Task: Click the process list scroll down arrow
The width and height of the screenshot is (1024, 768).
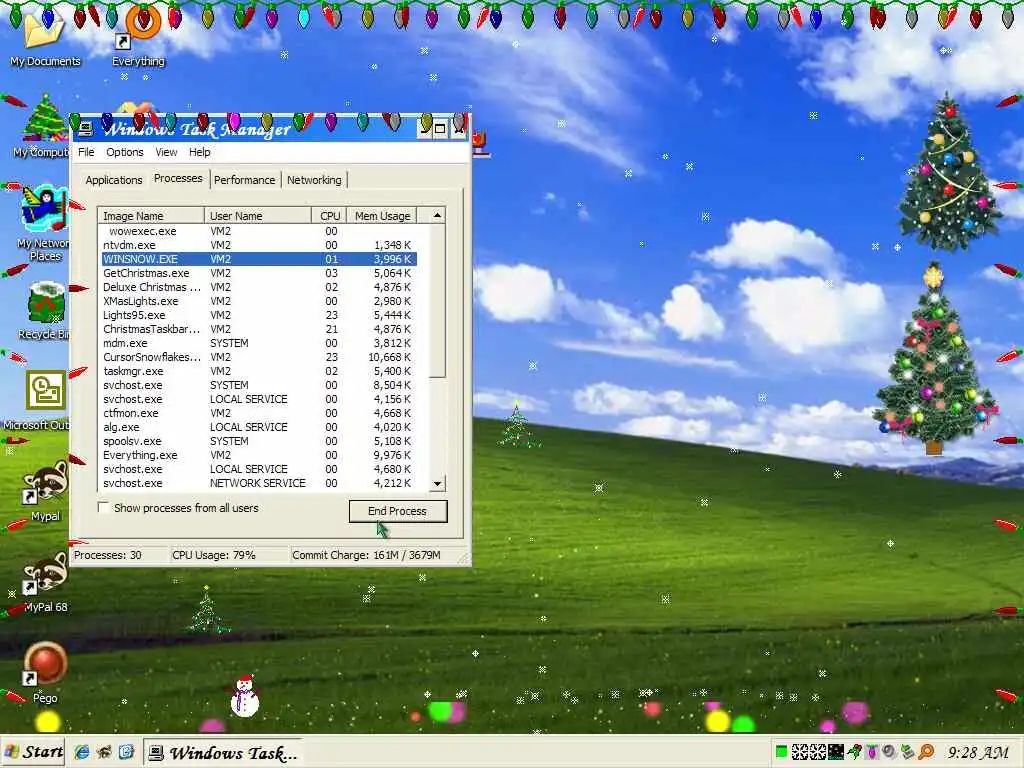Action: click(437, 484)
